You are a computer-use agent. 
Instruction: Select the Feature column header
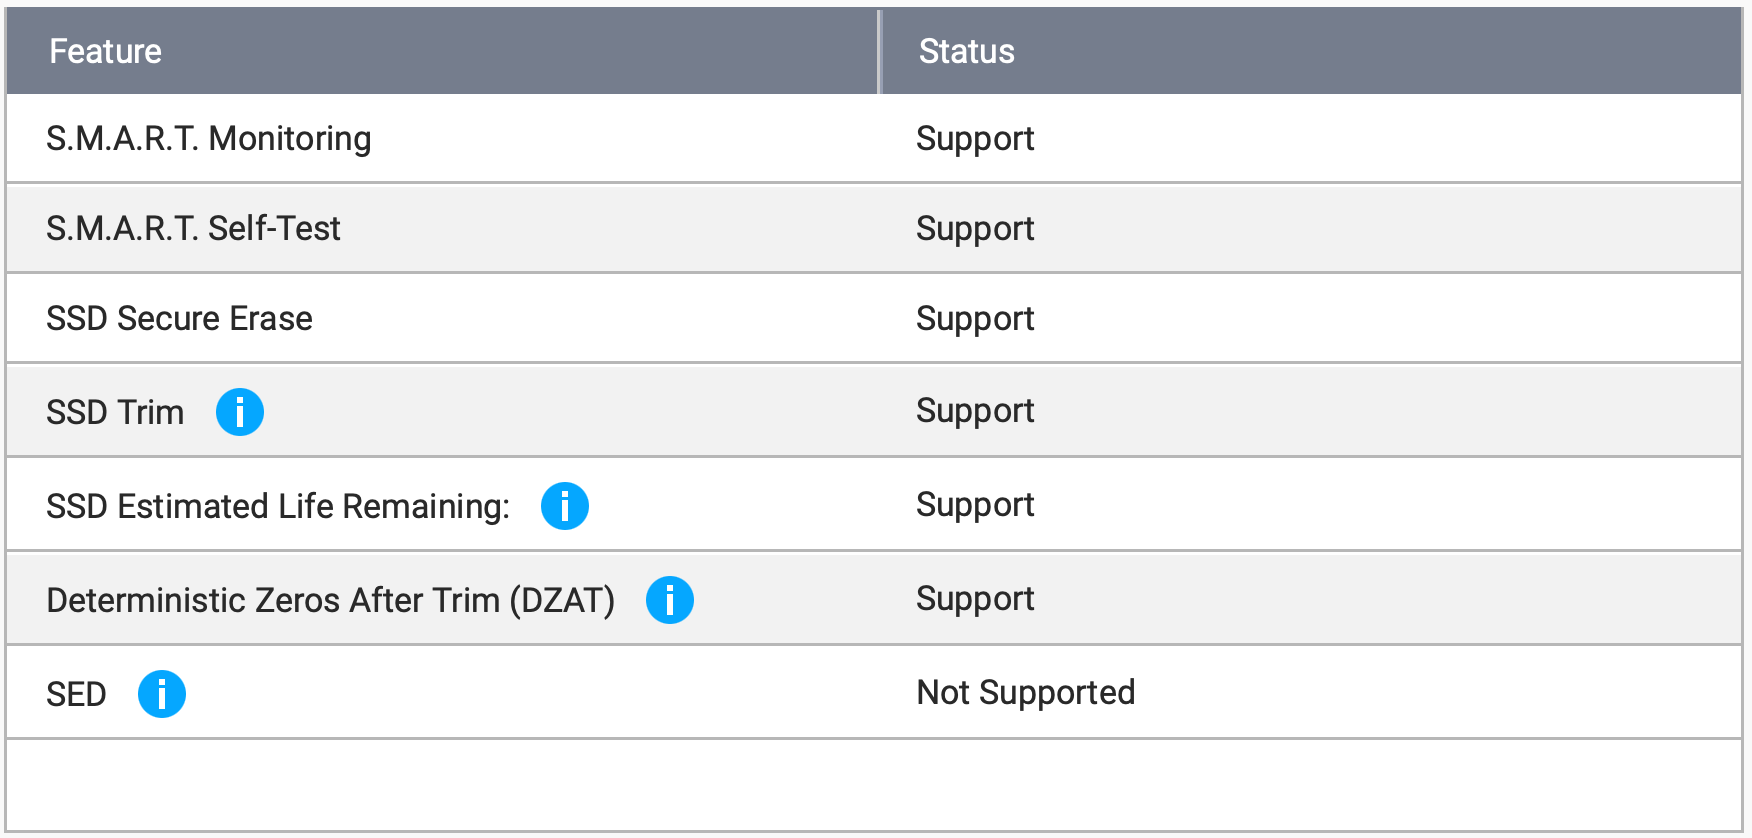click(106, 51)
